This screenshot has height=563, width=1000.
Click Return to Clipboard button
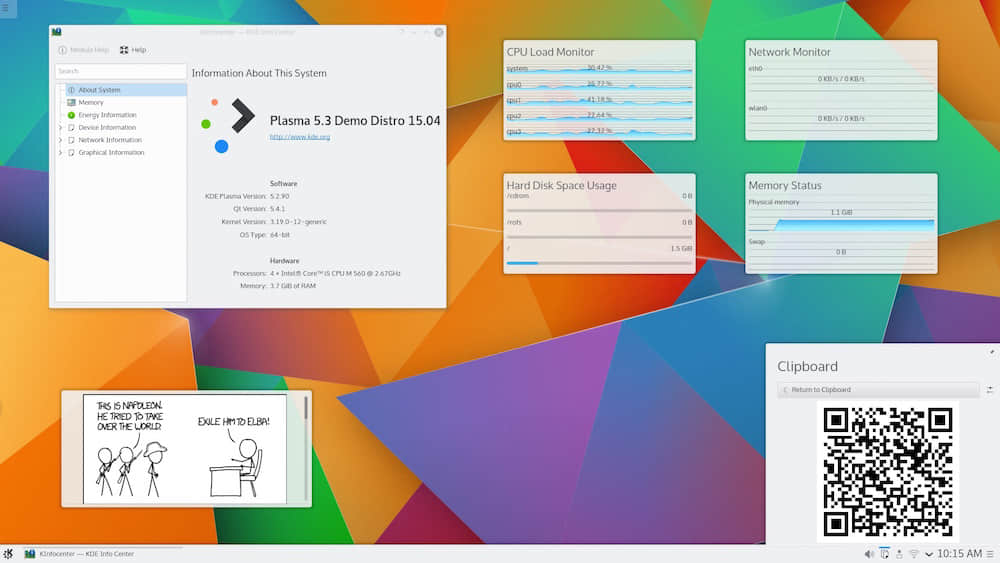[x=820, y=390]
